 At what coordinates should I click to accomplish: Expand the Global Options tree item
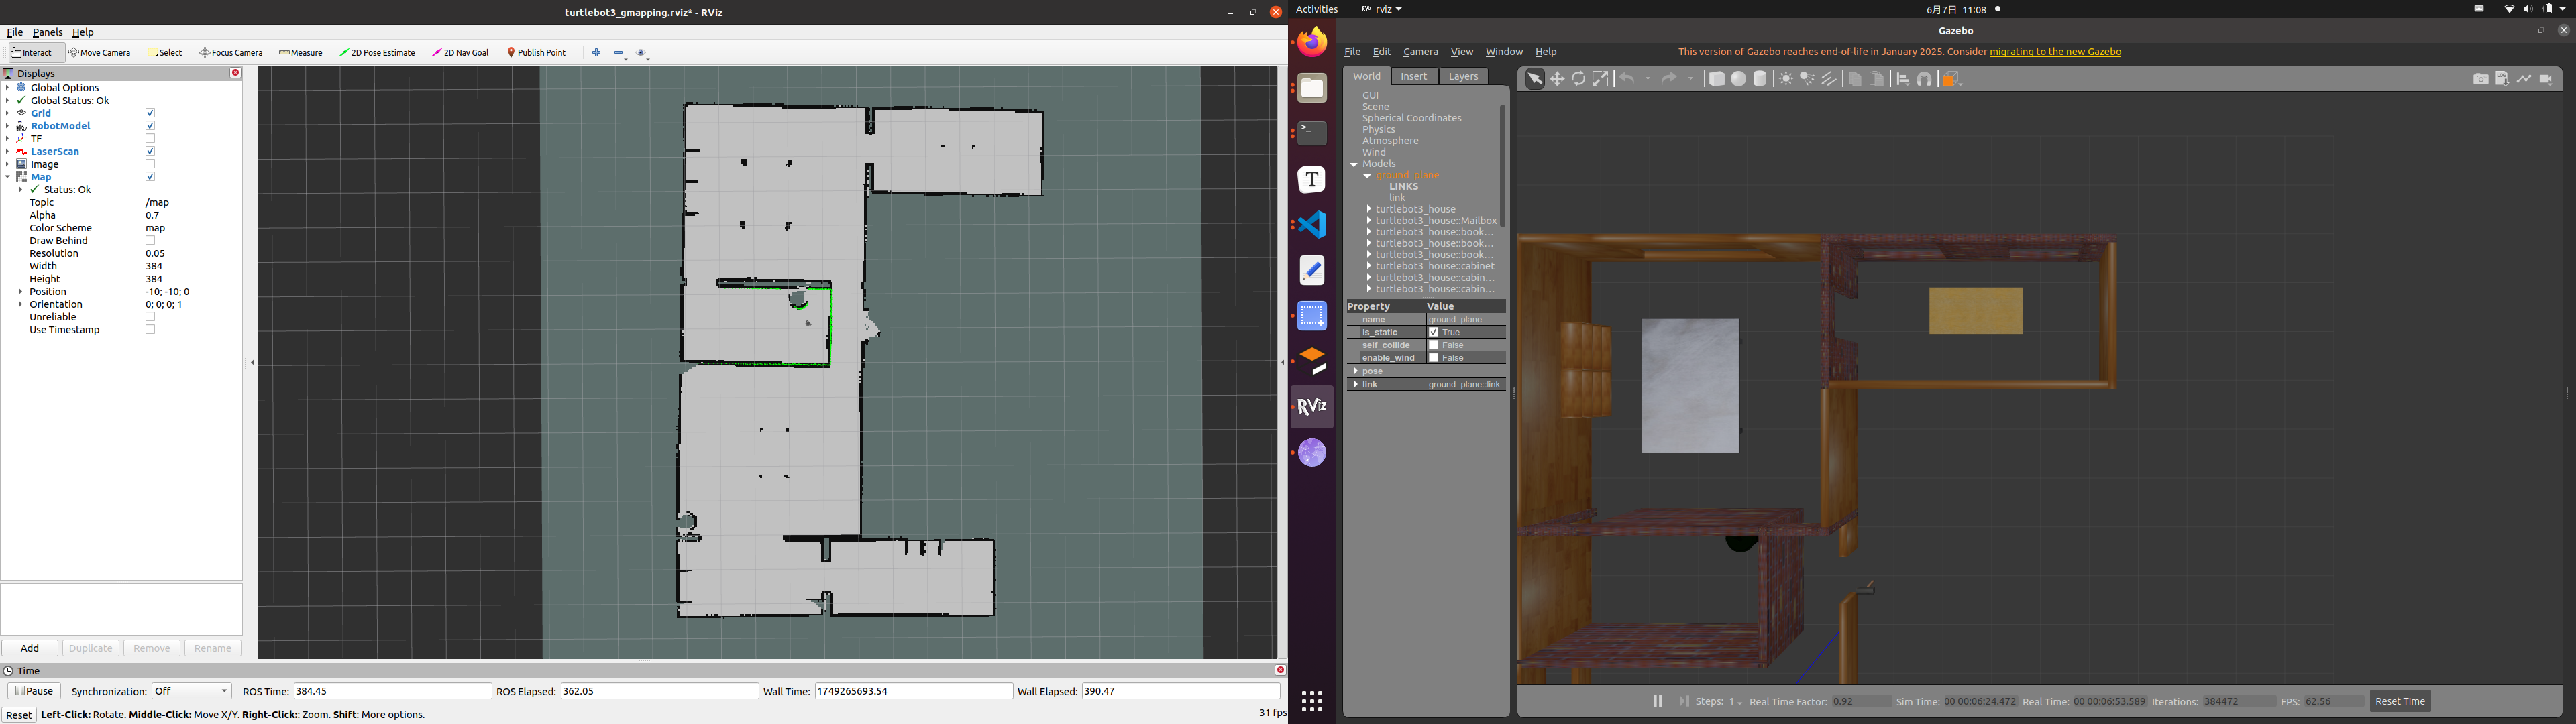point(7,88)
